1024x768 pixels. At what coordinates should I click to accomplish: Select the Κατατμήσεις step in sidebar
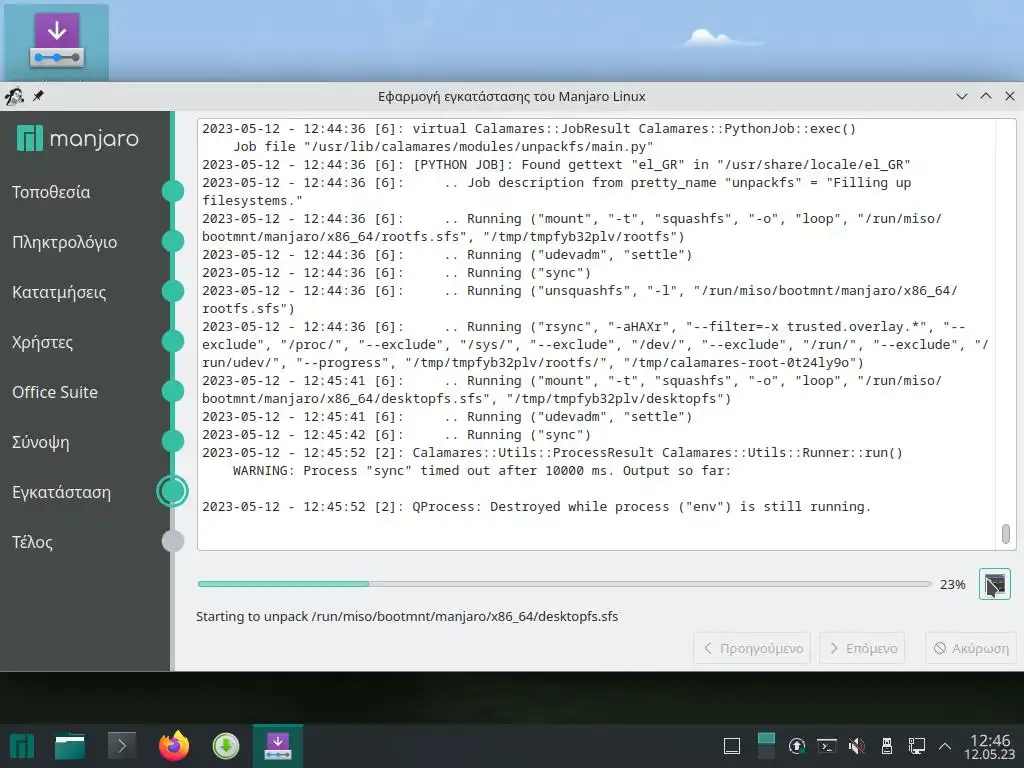59,292
